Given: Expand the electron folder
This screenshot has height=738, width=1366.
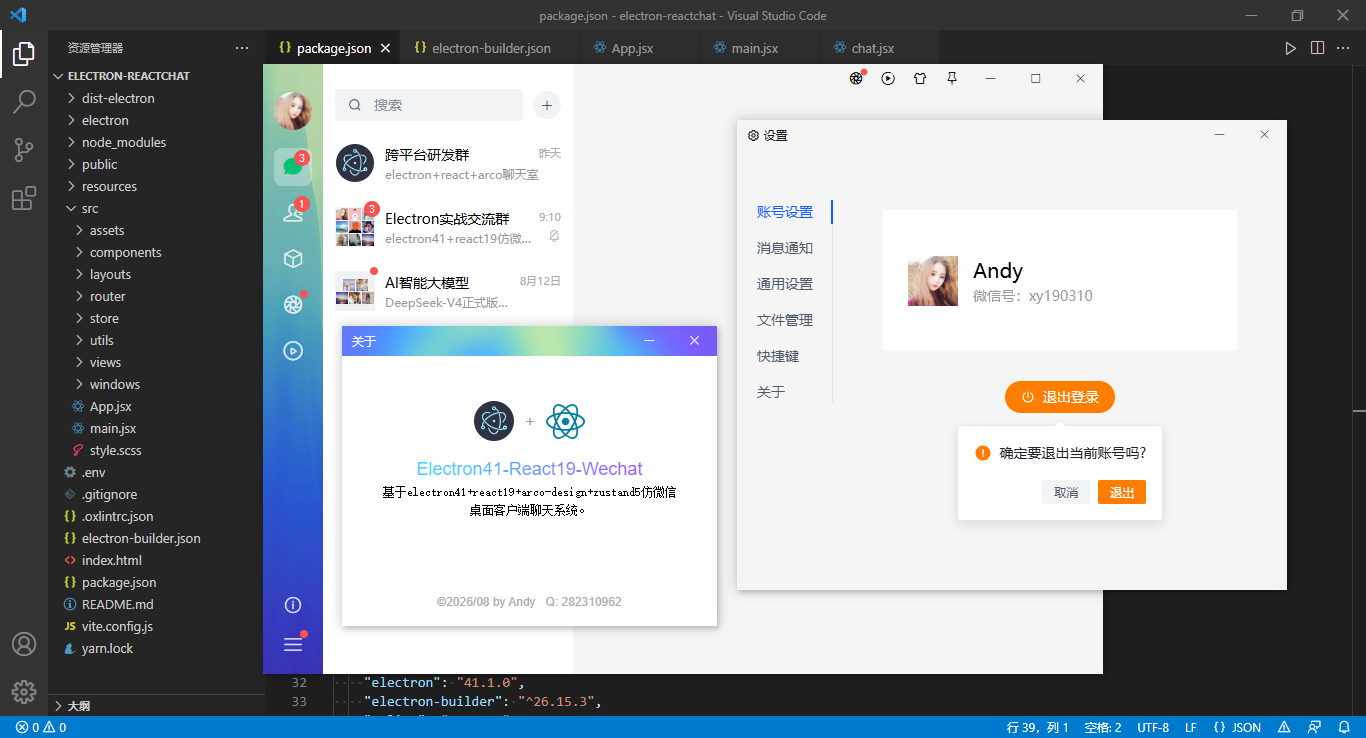Looking at the screenshot, I should pos(156,120).
